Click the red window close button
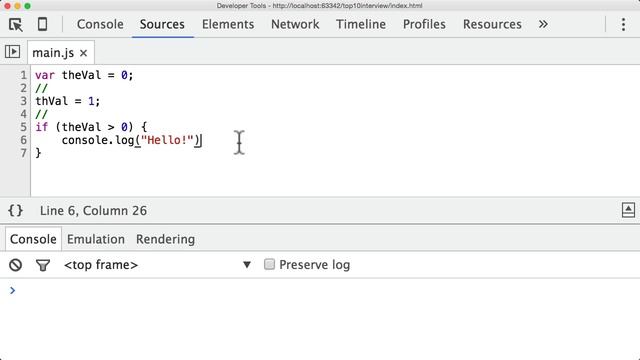The width and height of the screenshot is (640, 360). [7, 6]
